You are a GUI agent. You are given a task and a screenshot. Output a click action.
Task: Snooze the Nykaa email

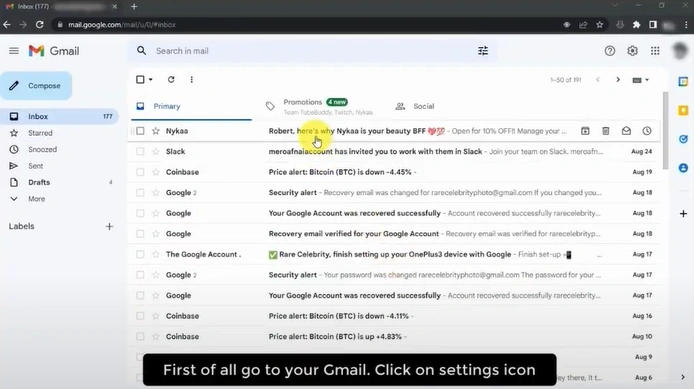click(x=647, y=131)
